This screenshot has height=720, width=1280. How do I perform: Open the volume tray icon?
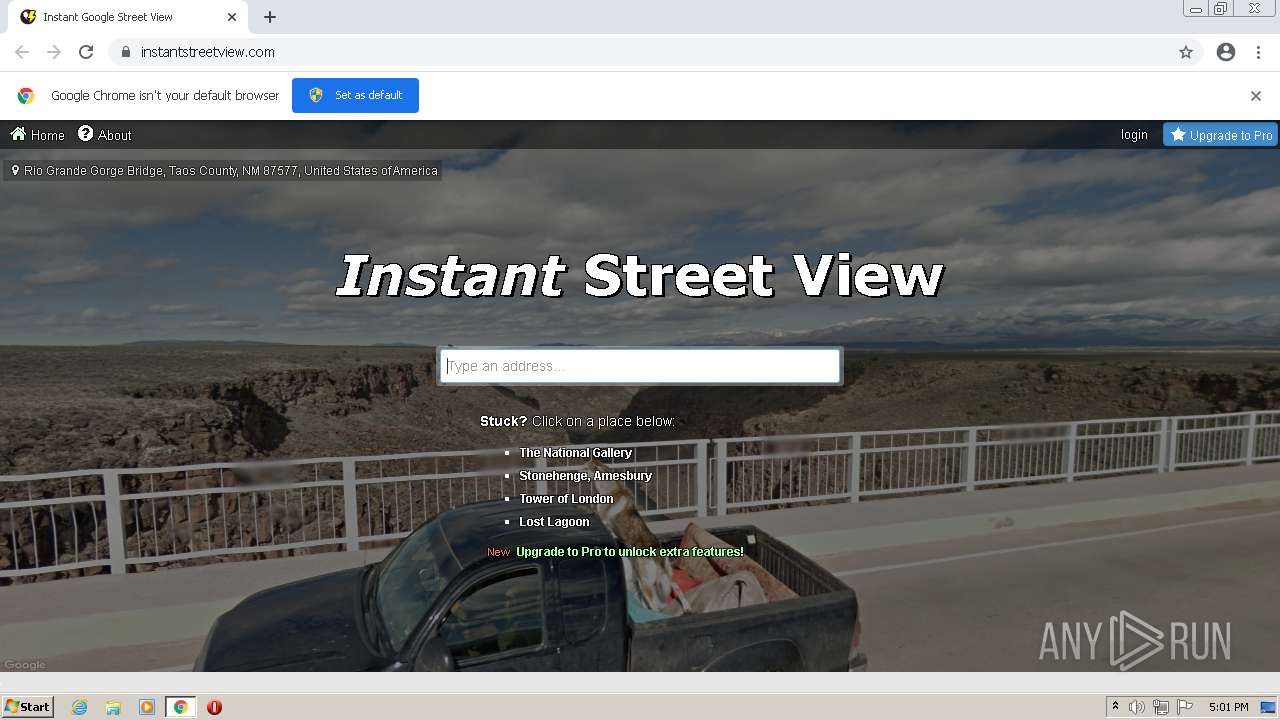click(1137, 707)
